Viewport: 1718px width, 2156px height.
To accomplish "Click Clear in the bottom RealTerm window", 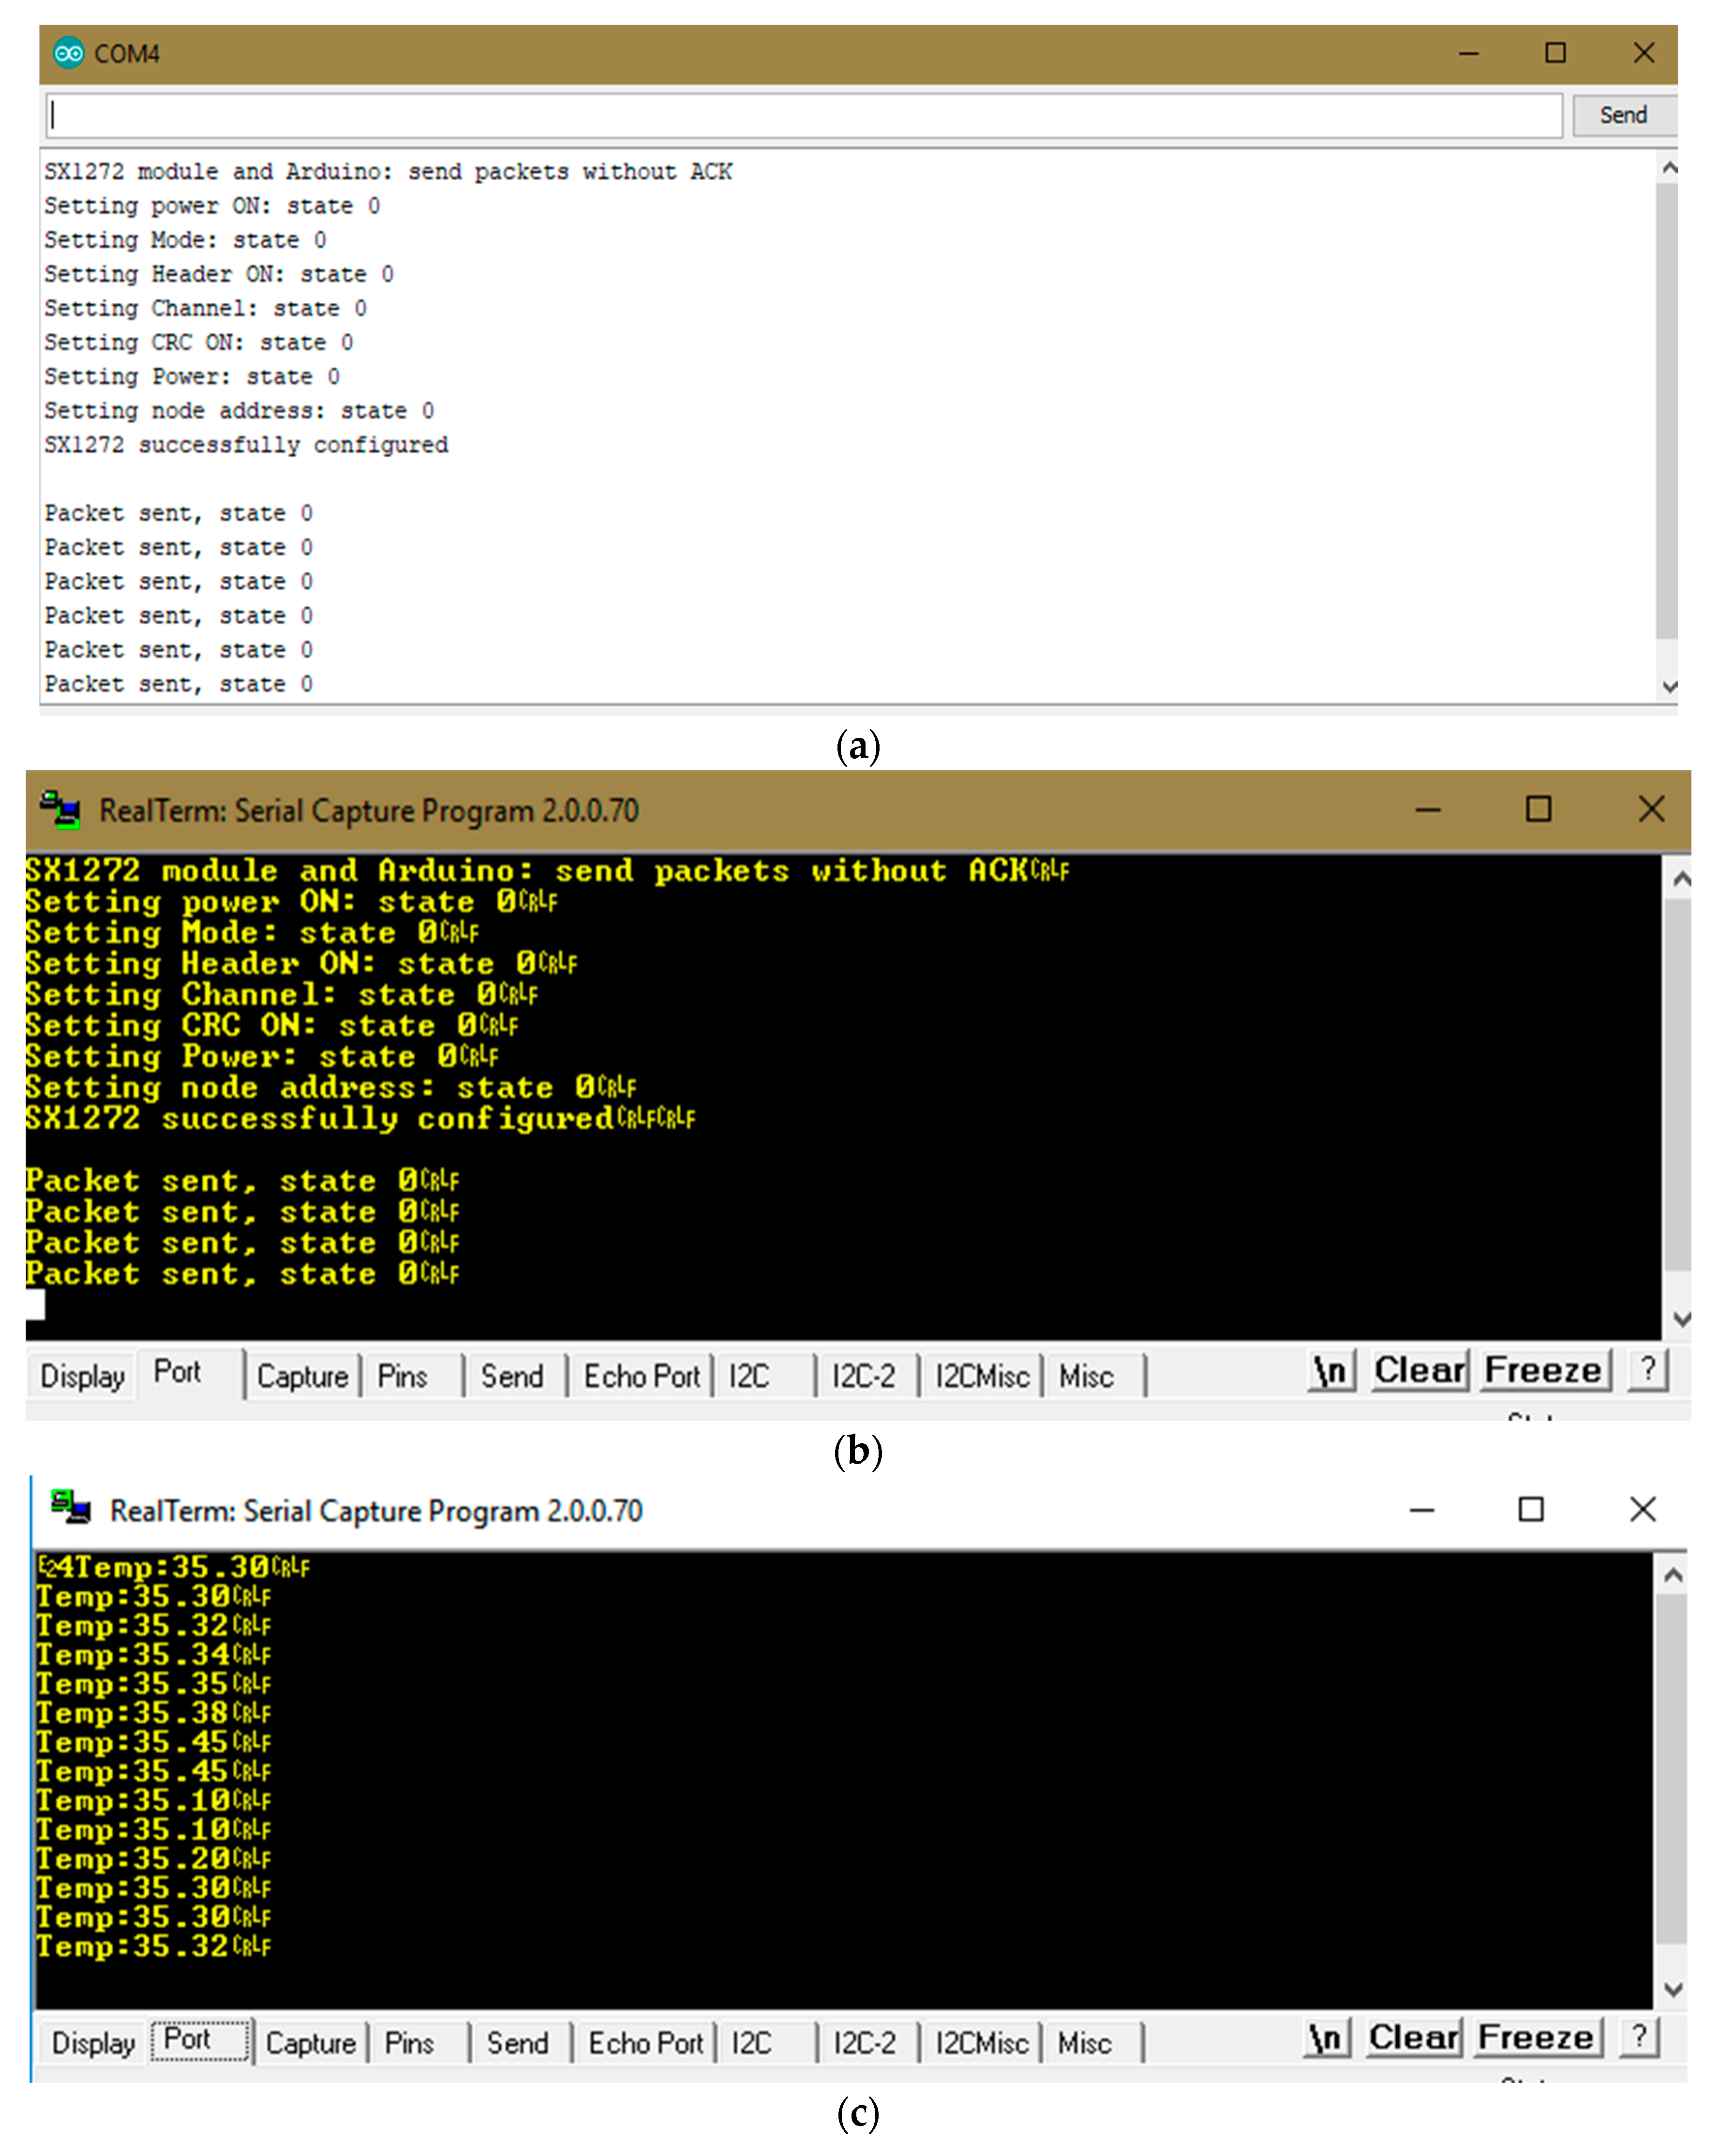I will click(x=1413, y=2038).
